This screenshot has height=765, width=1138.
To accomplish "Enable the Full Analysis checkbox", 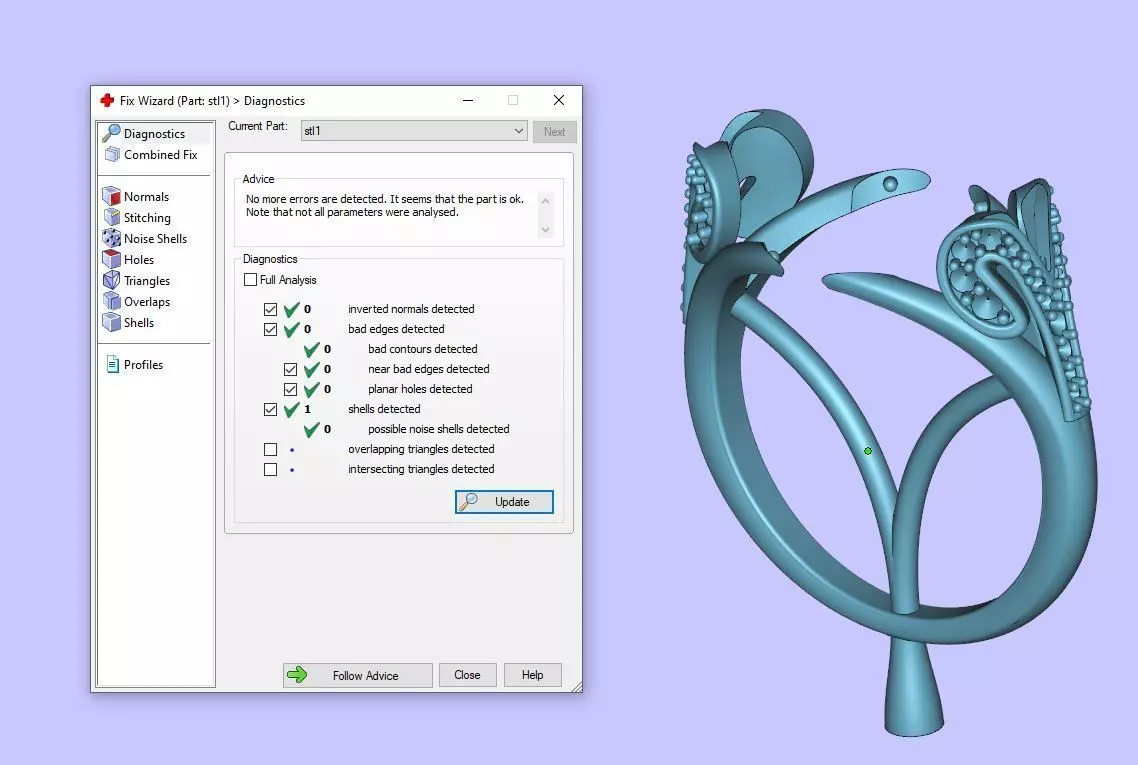I will [250, 279].
